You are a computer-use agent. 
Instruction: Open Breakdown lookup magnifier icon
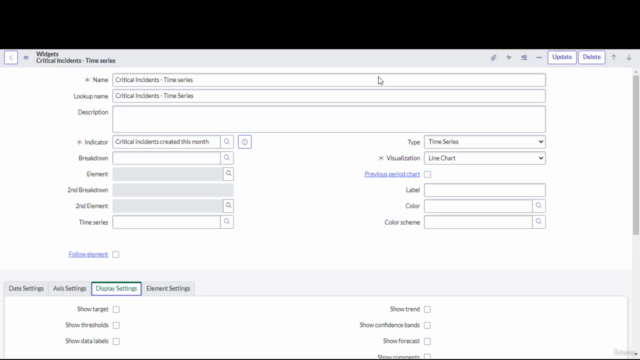tap(227, 158)
